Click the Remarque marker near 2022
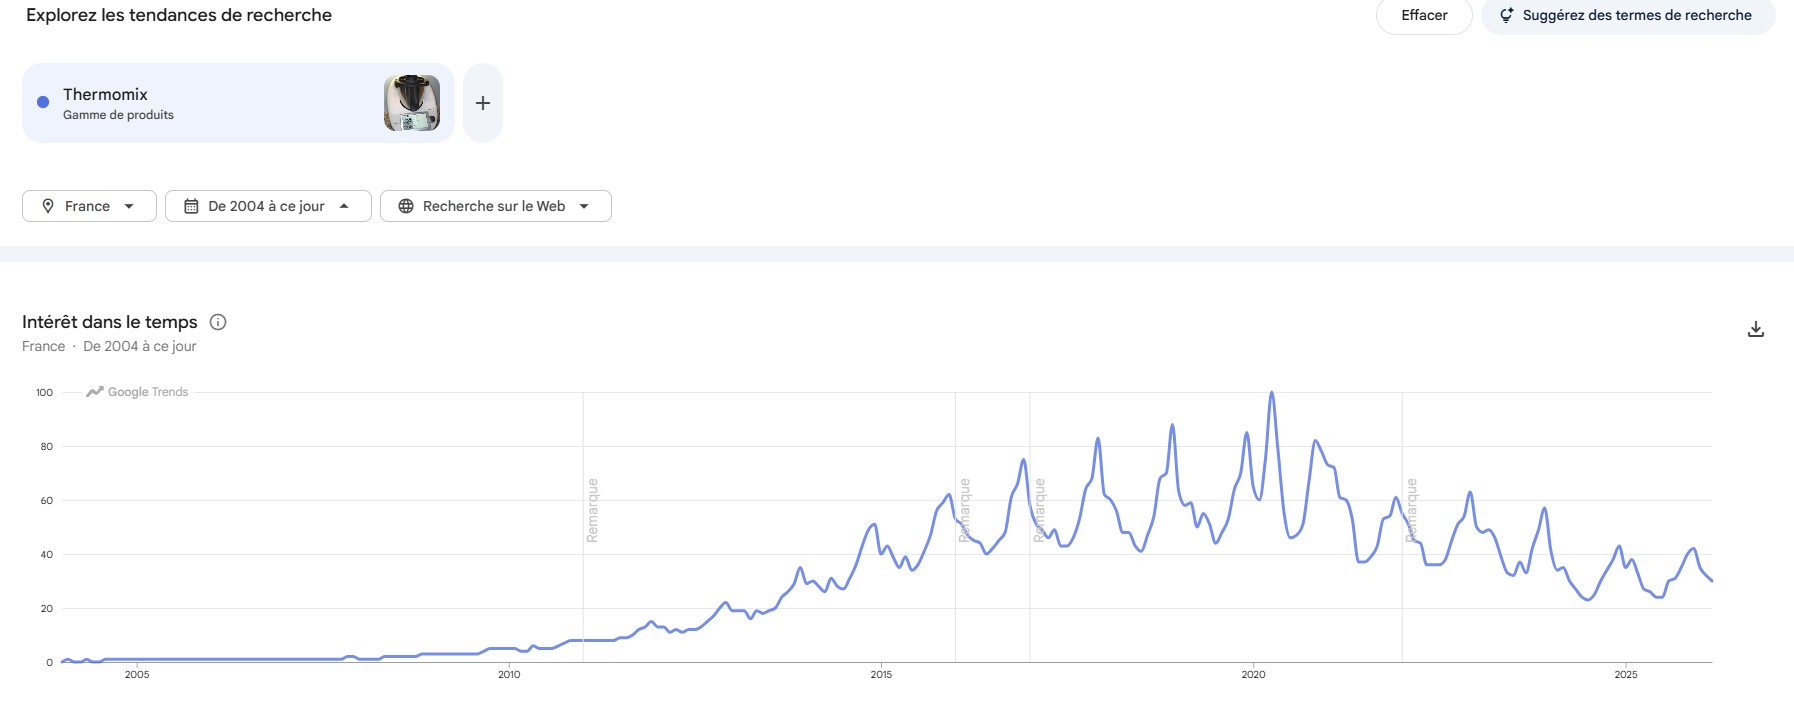Image resolution: width=1794 pixels, height=721 pixels. (x=1411, y=510)
